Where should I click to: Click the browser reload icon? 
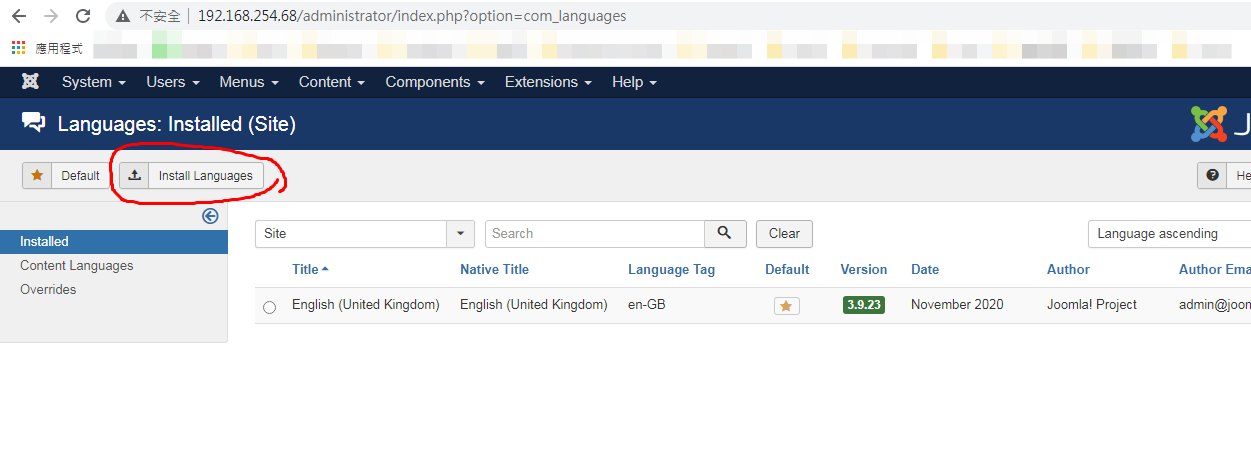(83, 16)
